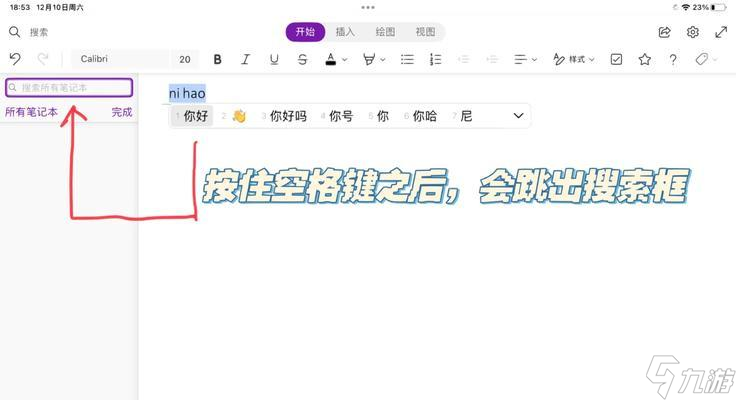Expand the IME candidate list chevron
The width and height of the screenshot is (736, 400).
coord(518,115)
